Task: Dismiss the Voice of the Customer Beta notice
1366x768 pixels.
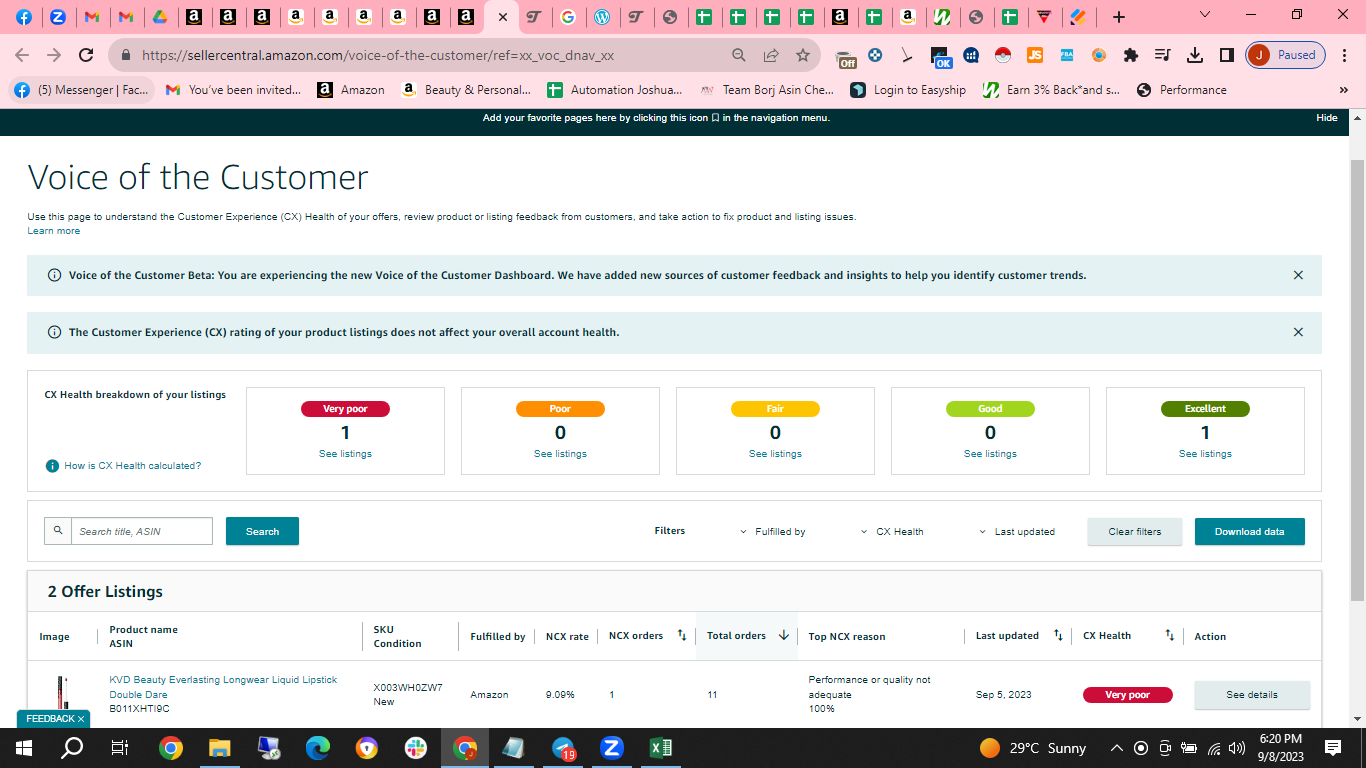Action: [1298, 275]
